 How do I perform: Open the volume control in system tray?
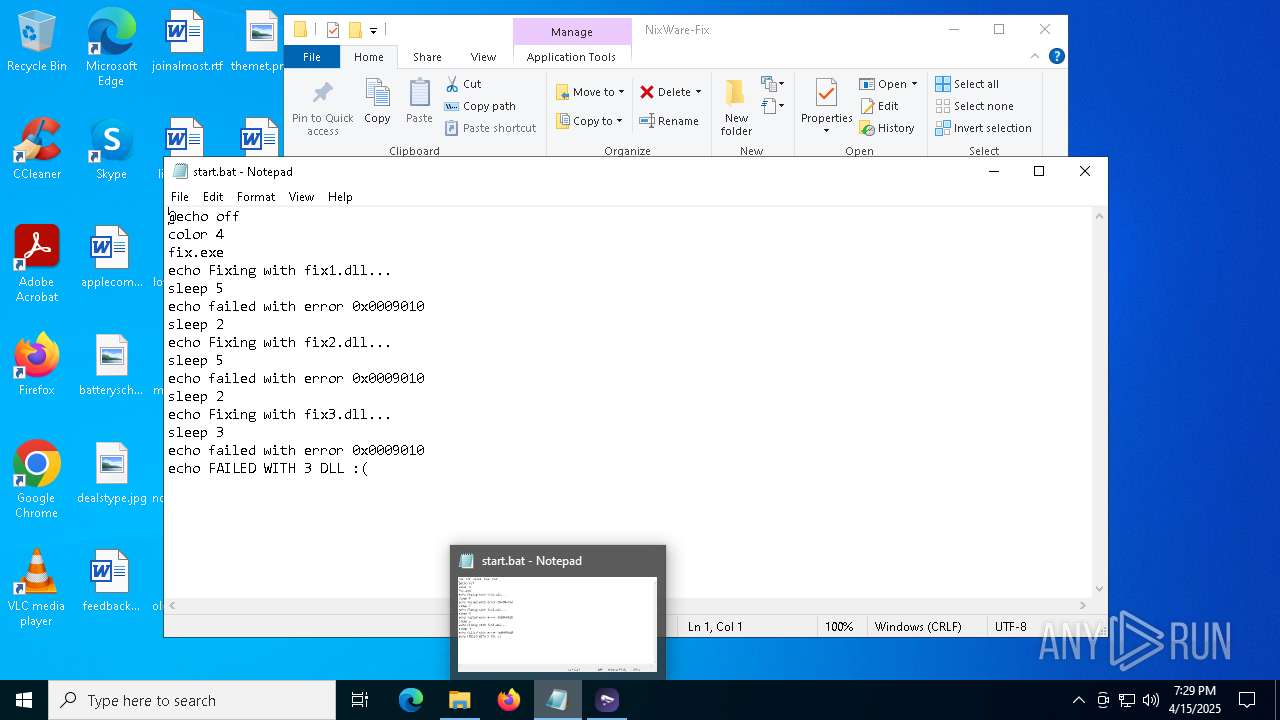pyautogui.click(x=1151, y=700)
